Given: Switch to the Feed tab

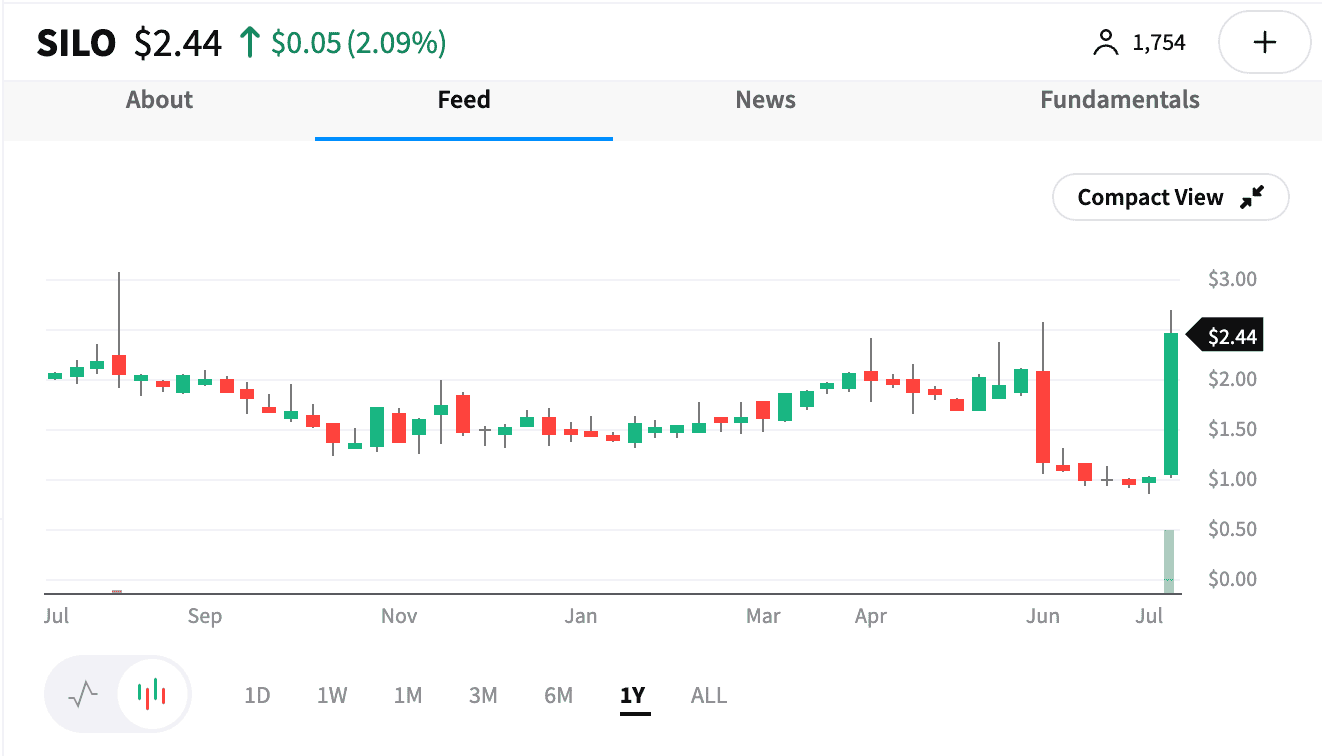Looking at the screenshot, I should [464, 100].
